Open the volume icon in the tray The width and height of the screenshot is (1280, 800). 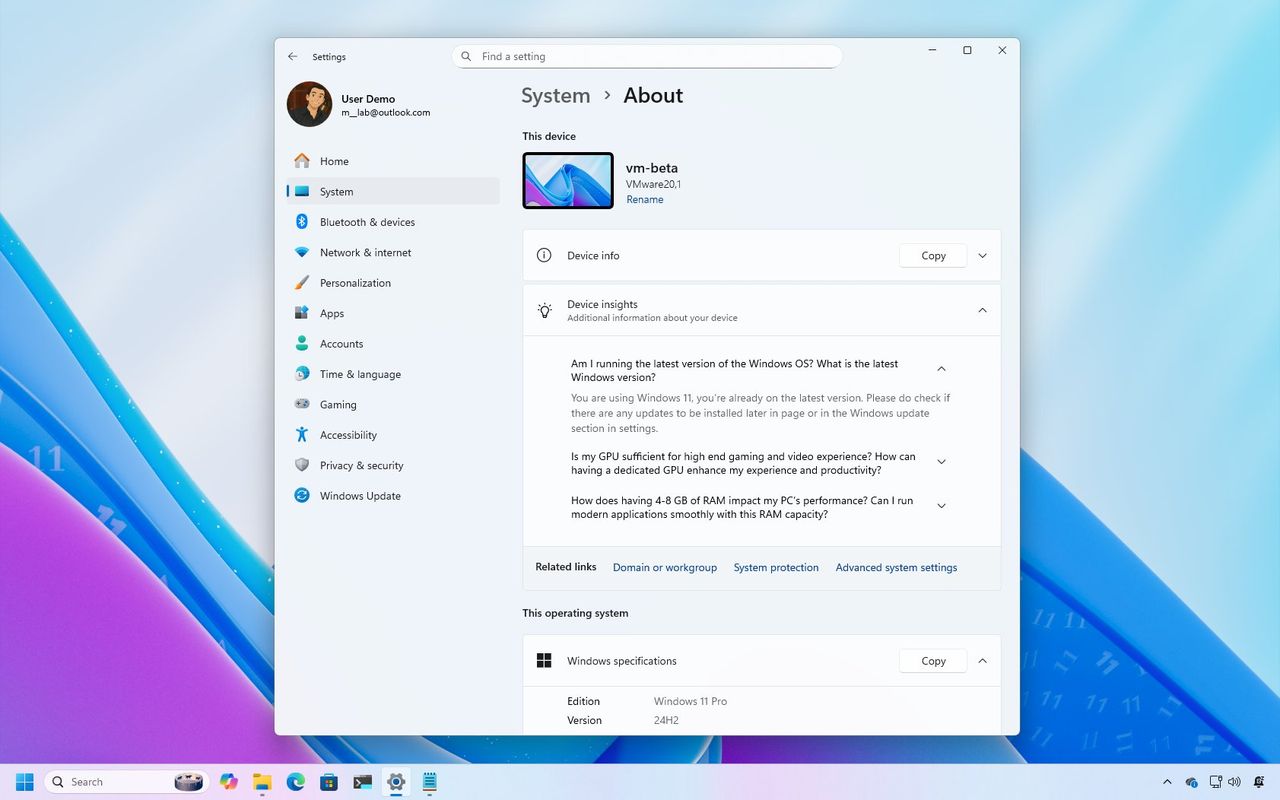(x=1234, y=782)
